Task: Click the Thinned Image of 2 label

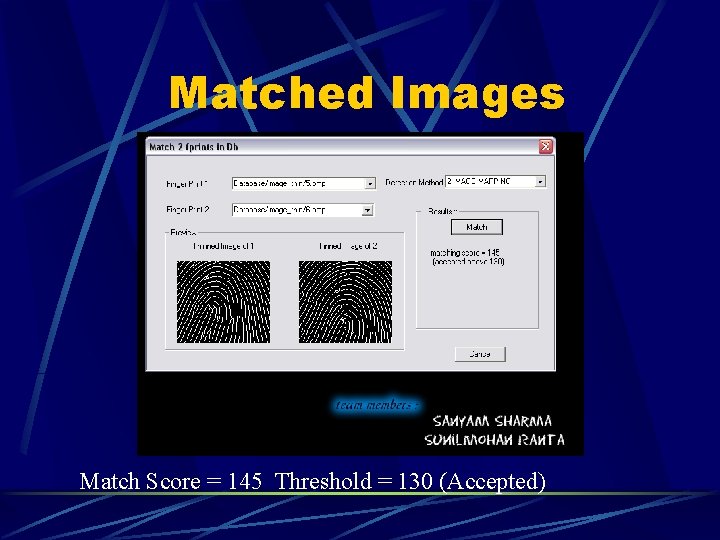Action: point(348,246)
